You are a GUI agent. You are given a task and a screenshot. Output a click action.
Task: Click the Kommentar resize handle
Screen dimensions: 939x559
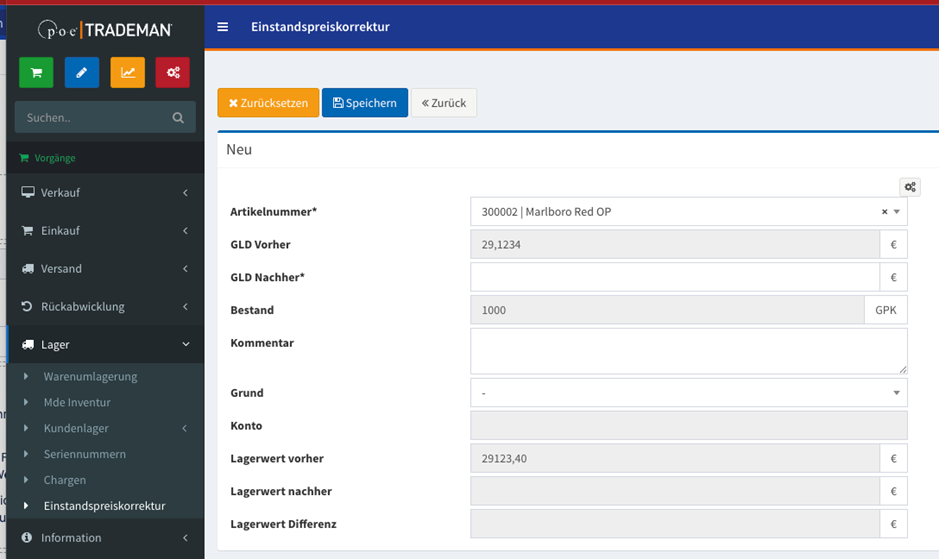(x=902, y=370)
